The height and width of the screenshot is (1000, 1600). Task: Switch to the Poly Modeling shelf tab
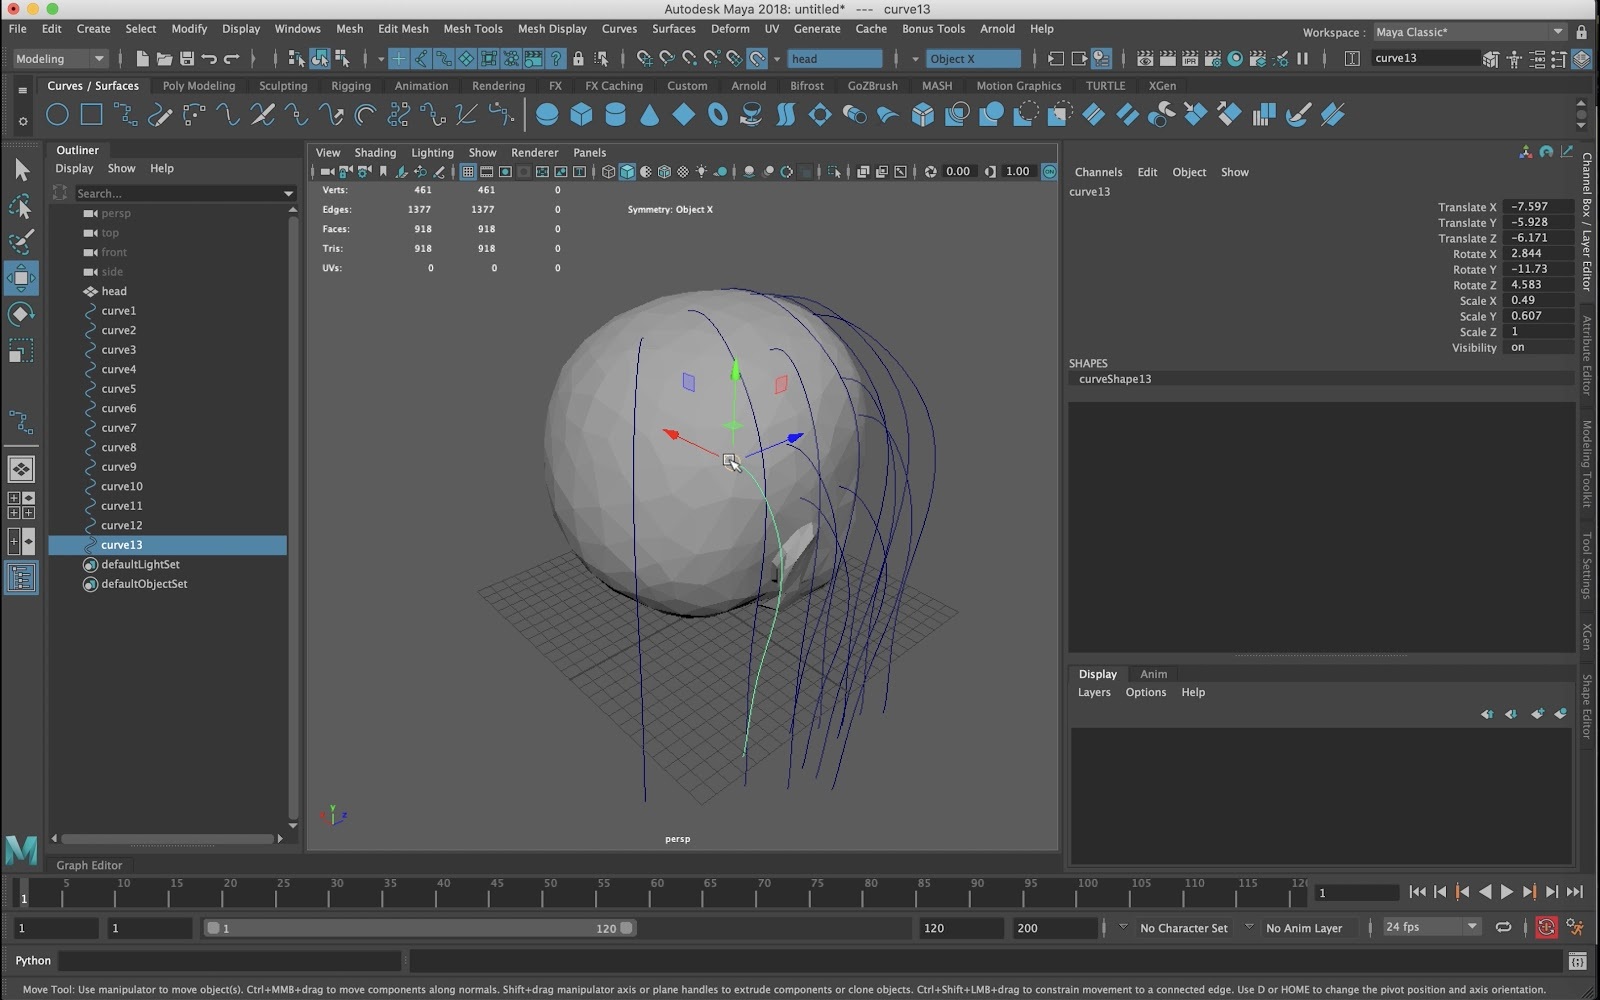(198, 86)
